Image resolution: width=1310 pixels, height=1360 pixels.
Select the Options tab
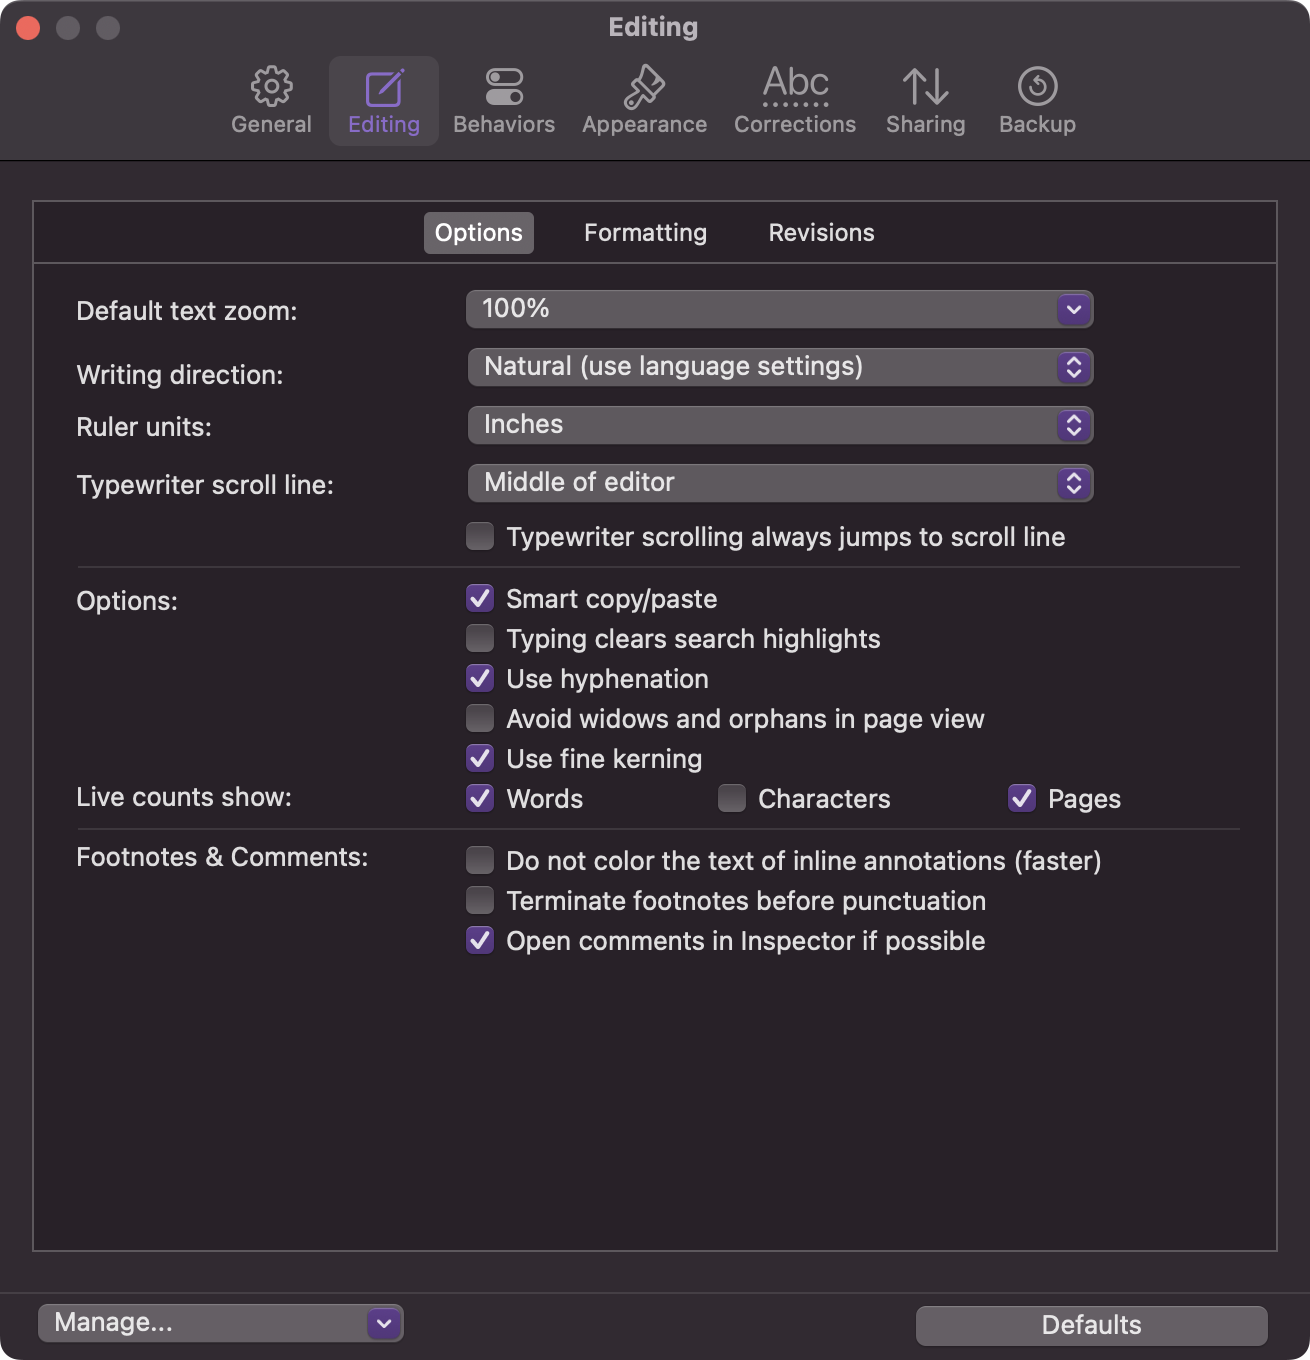pos(478,233)
